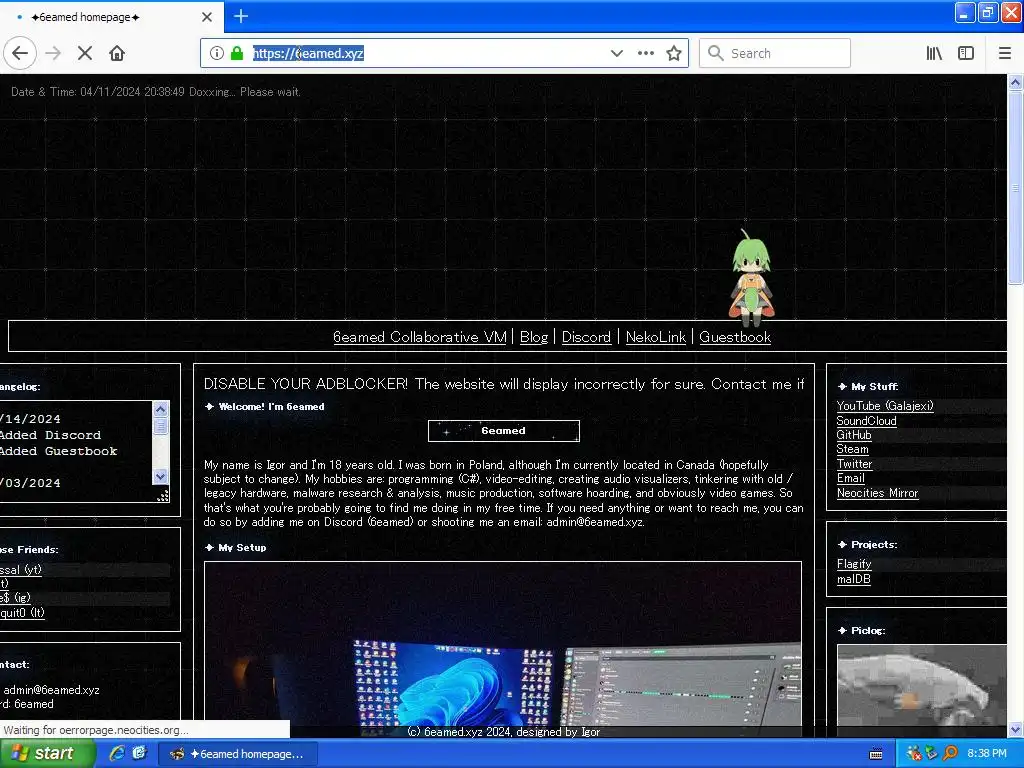Open the Windows start button
The width and height of the screenshot is (1024, 768).
(48, 753)
